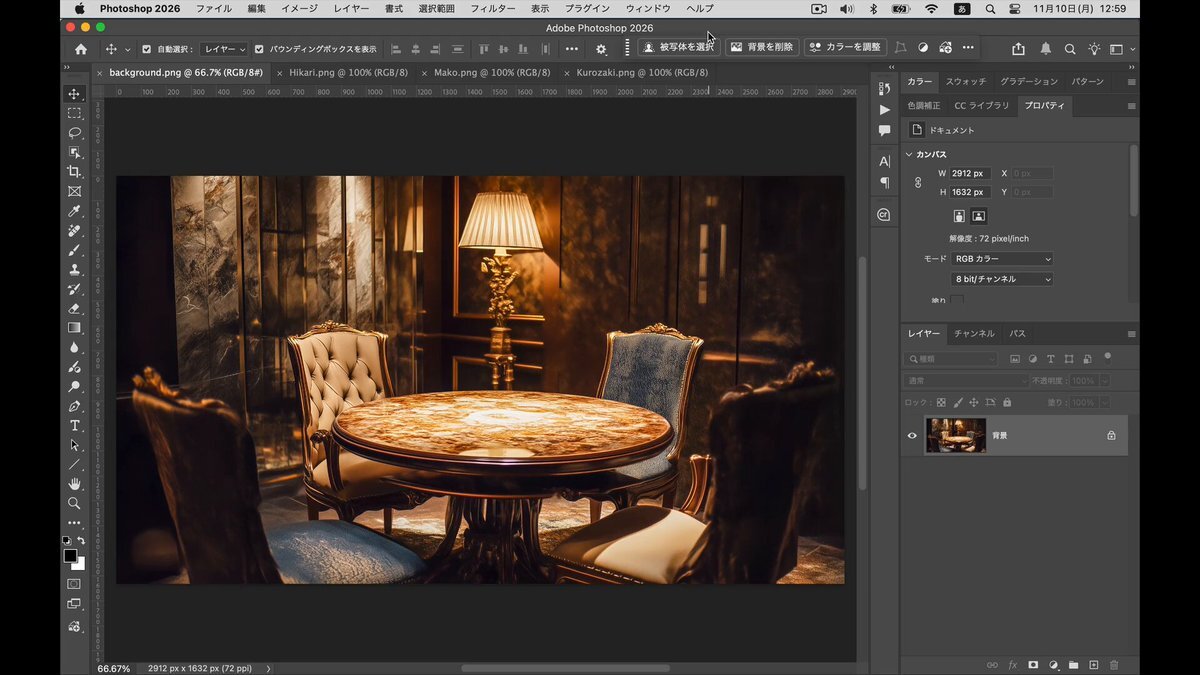Click the 背景を削除 button

pyautogui.click(x=762, y=47)
